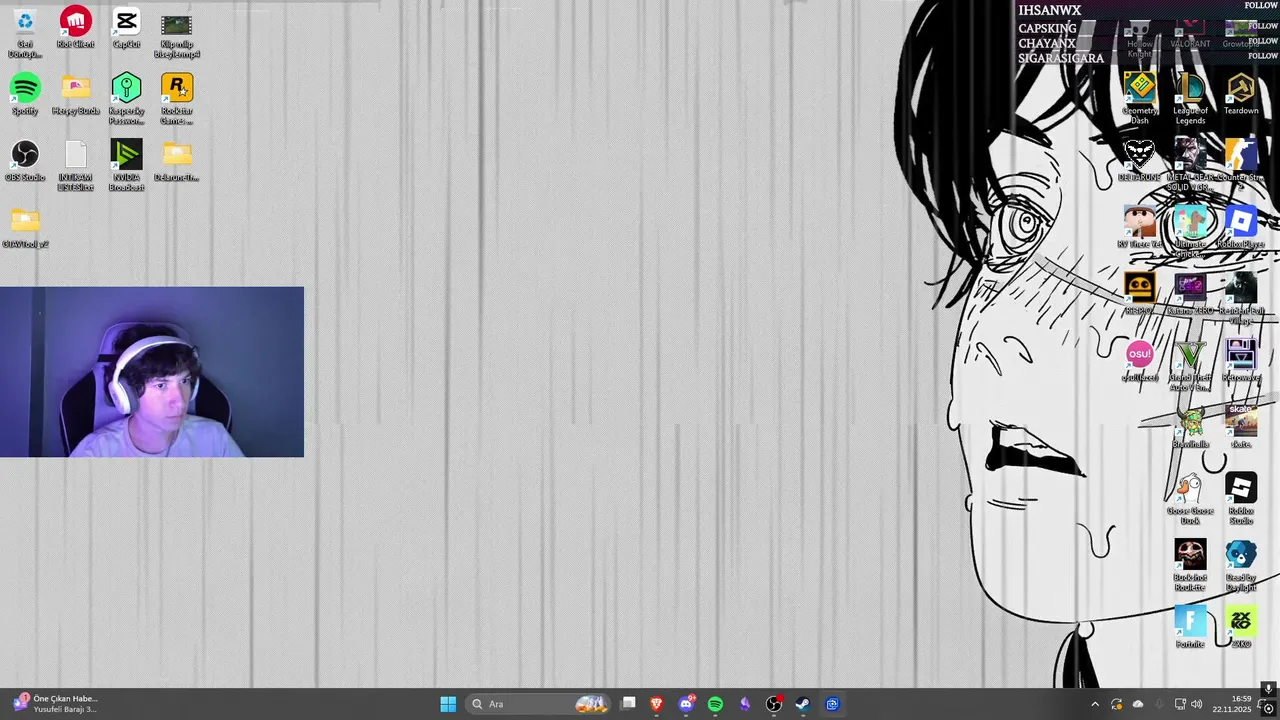This screenshot has height=720, width=1280.
Task: Open the purple crystal app in taskbar
Action: tap(744, 704)
